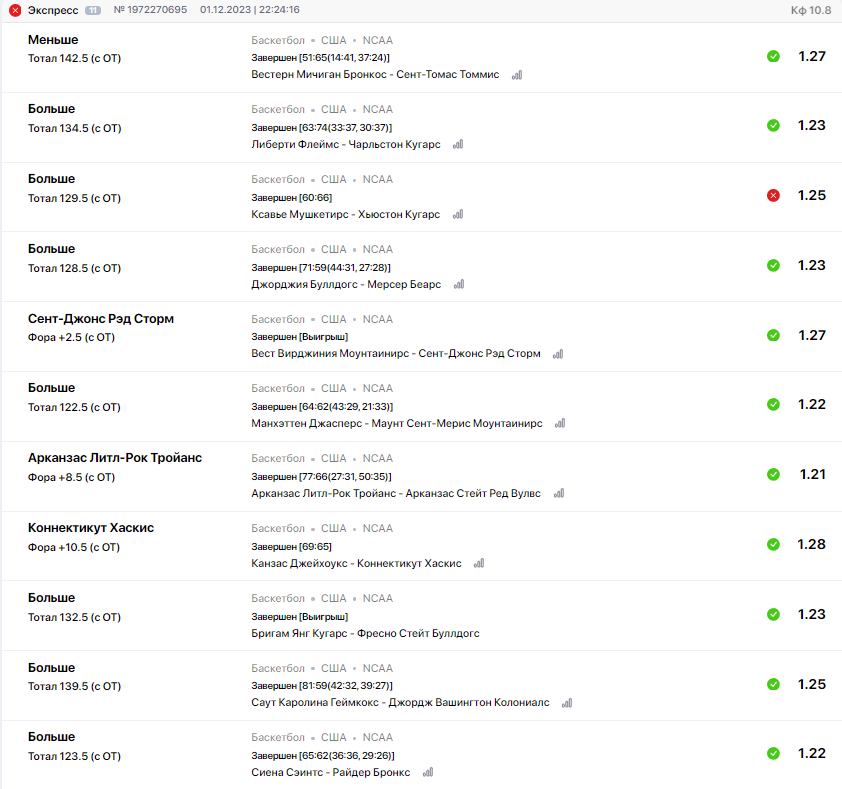Click green win checkmark for Тотал 142.5 bet
The image size is (842, 789).
click(773, 56)
